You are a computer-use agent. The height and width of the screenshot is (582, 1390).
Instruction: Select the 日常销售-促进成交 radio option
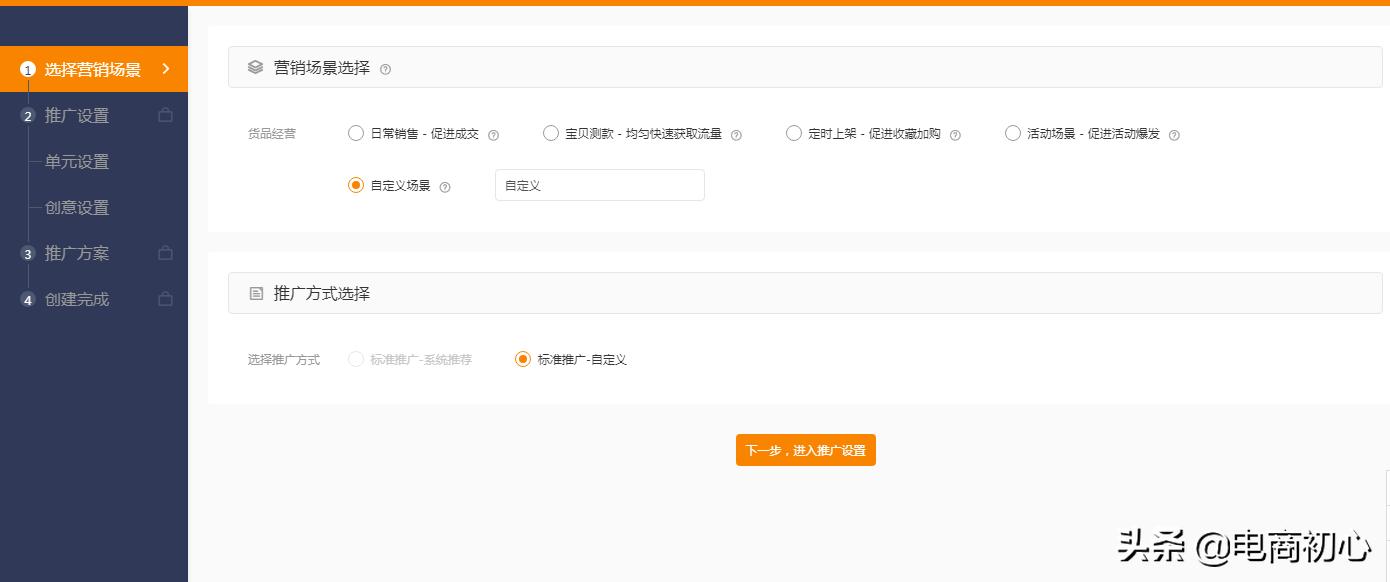[x=356, y=133]
